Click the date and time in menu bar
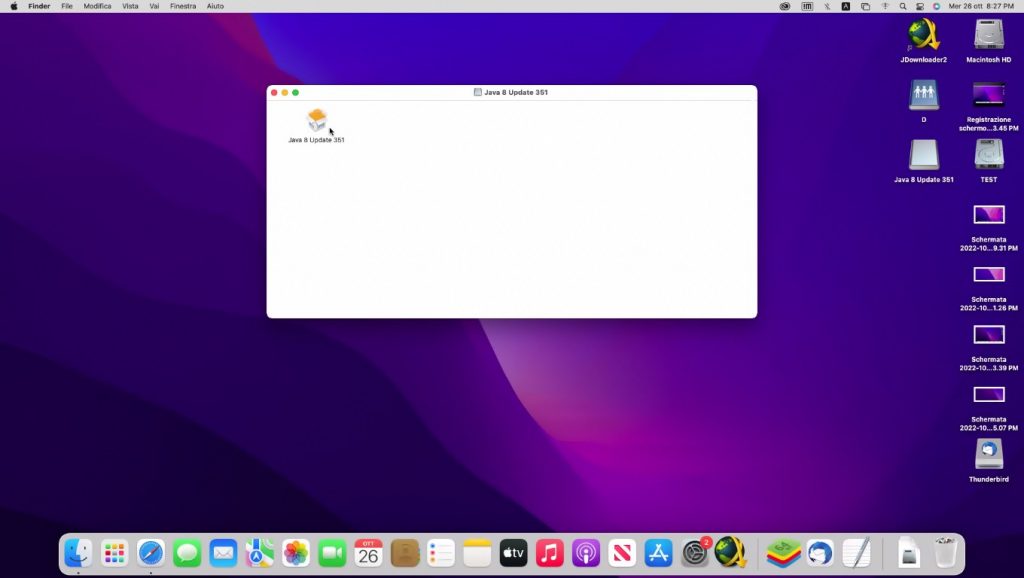The image size is (1024, 578). click(980, 6)
